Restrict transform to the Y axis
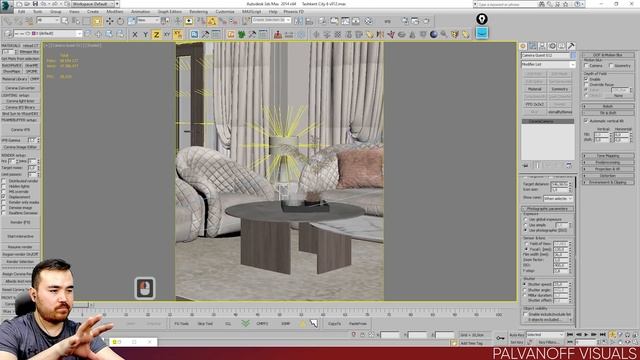Viewport: 640px width, 360px height. pos(145,35)
